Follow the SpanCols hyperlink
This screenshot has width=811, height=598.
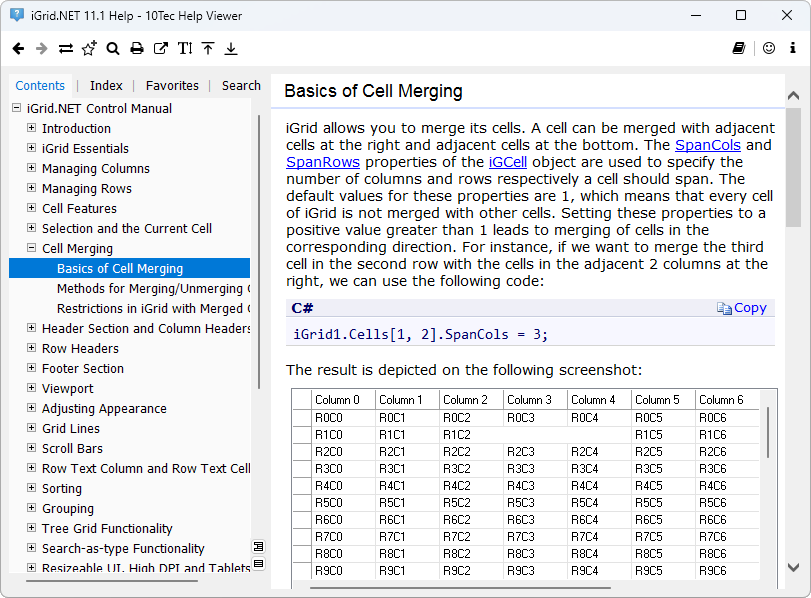coord(708,145)
